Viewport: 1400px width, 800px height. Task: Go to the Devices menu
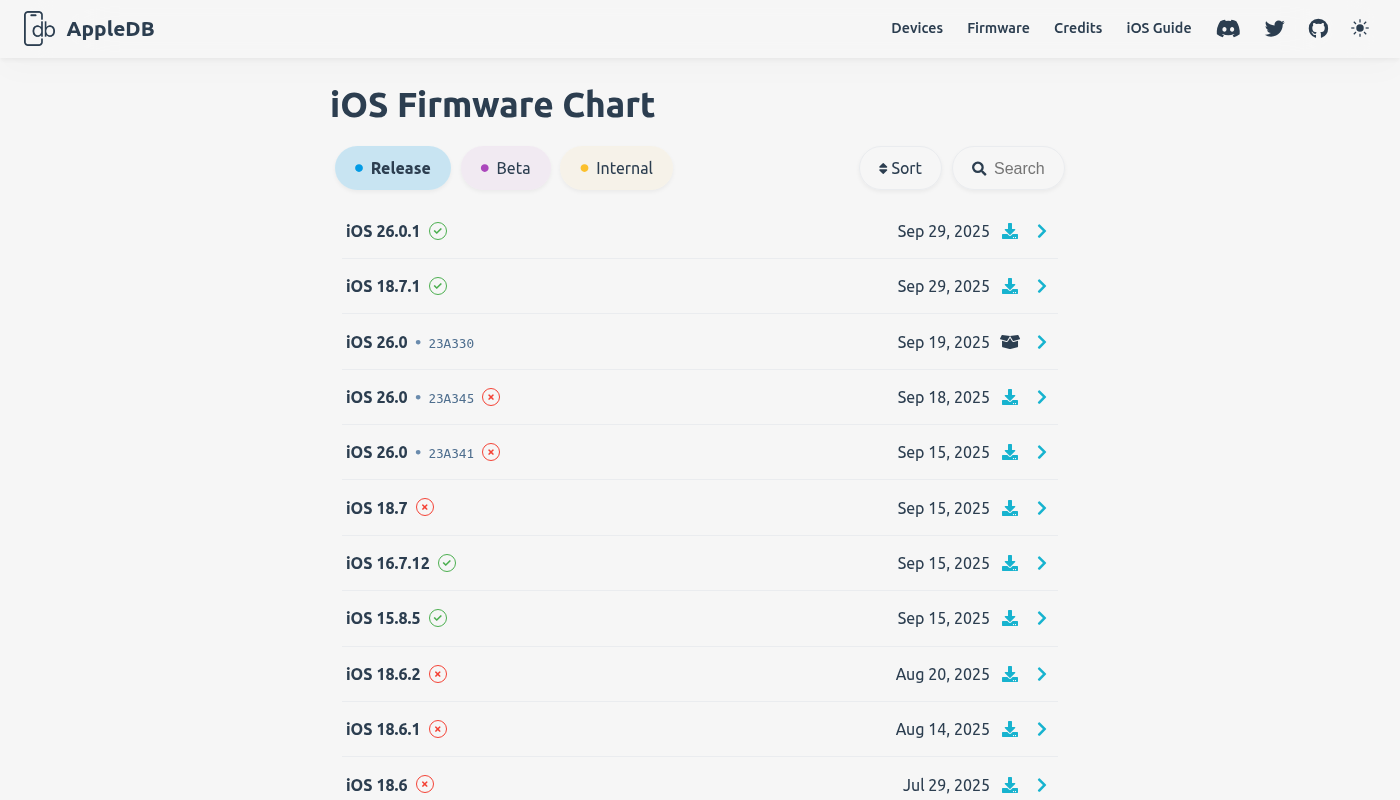(x=917, y=29)
